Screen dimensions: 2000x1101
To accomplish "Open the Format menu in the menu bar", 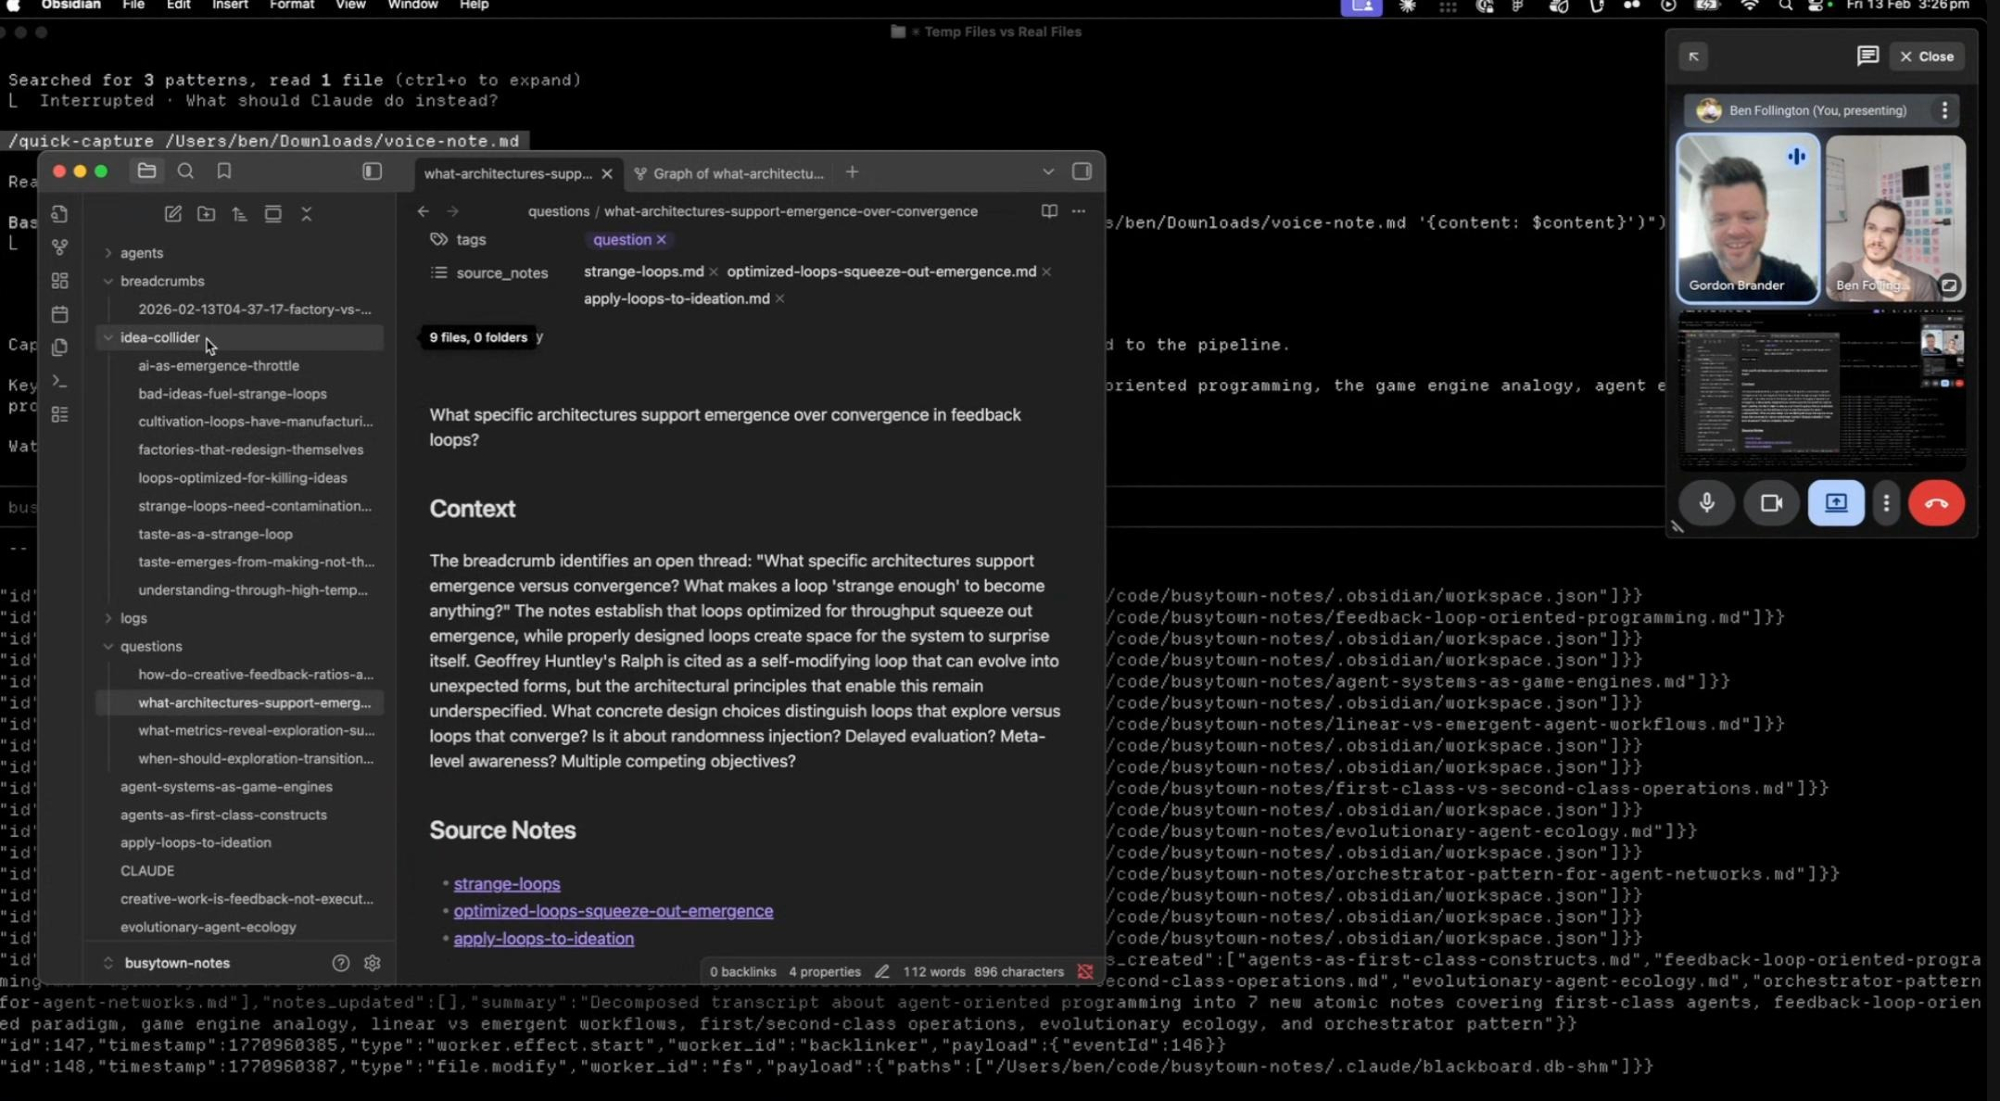I will pos(291,6).
